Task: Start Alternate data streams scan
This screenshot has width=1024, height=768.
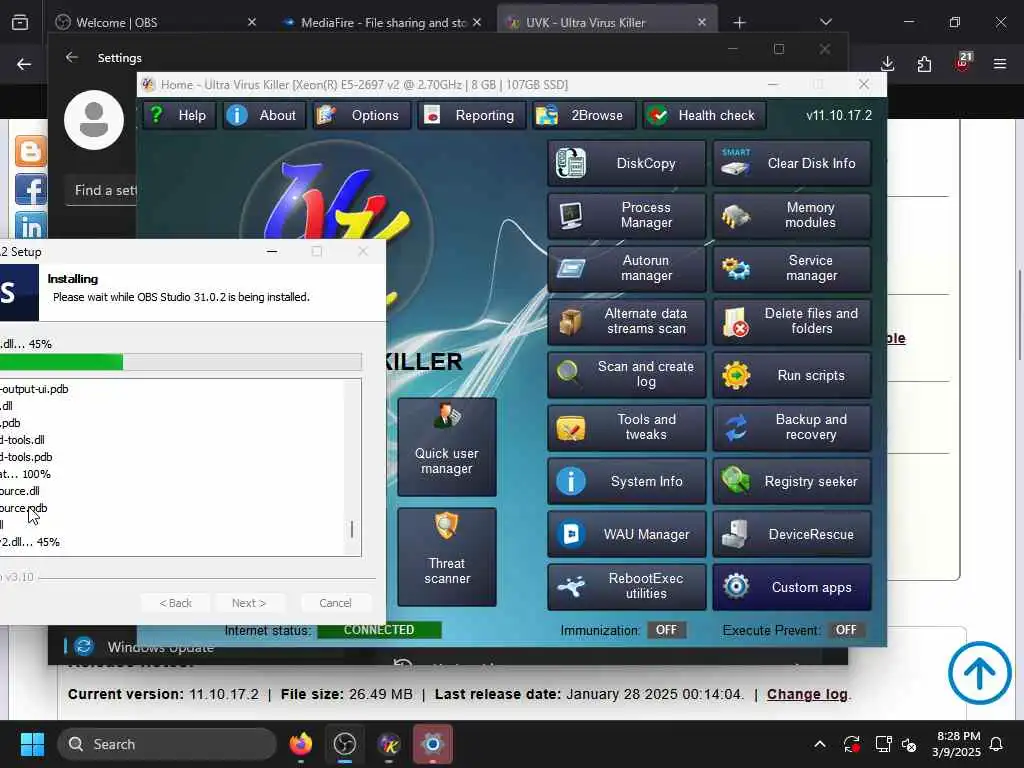Action: coord(626,321)
